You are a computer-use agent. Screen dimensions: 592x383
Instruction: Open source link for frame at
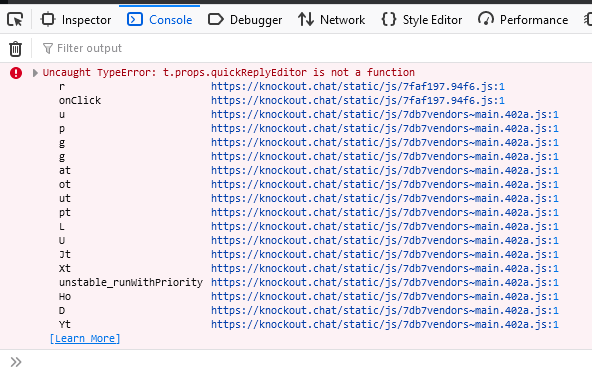[385, 170]
